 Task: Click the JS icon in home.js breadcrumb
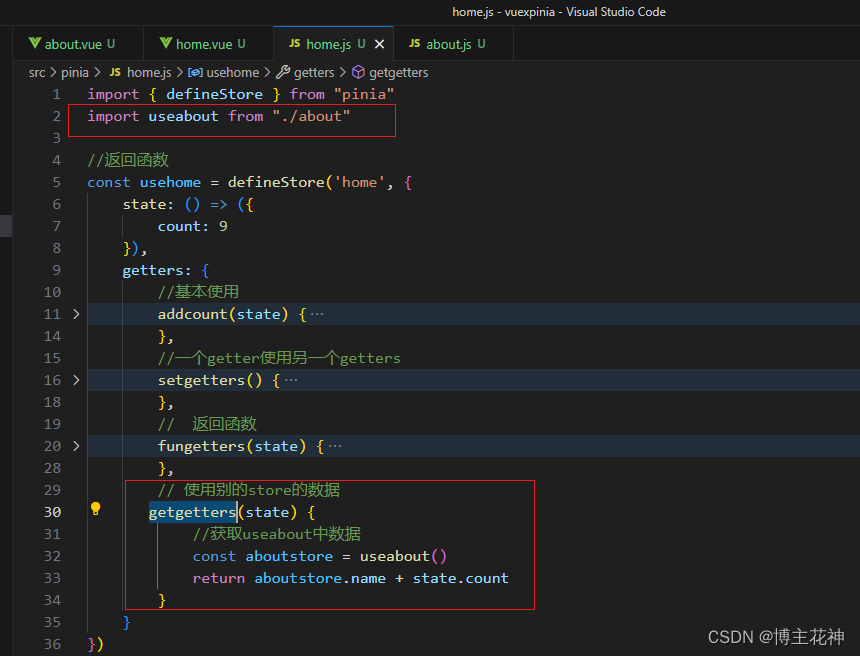coord(115,72)
